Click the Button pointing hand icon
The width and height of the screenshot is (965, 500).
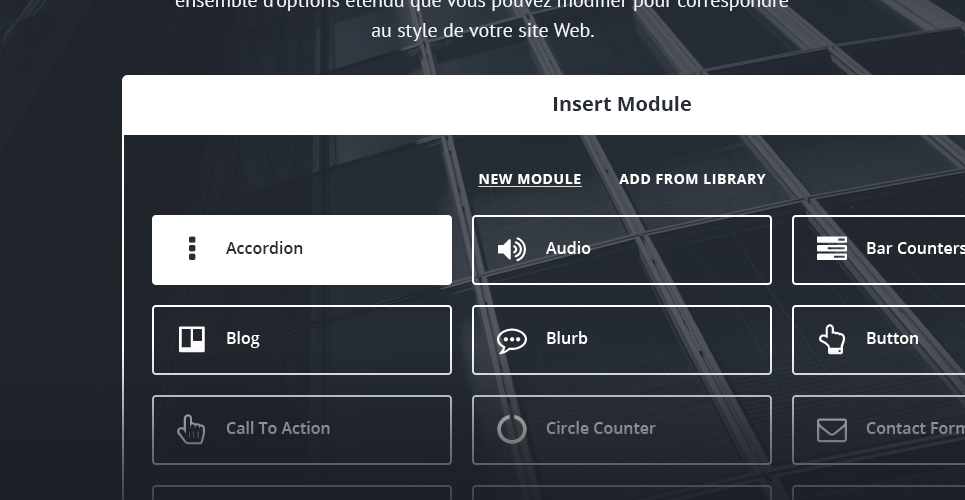tap(832, 339)
